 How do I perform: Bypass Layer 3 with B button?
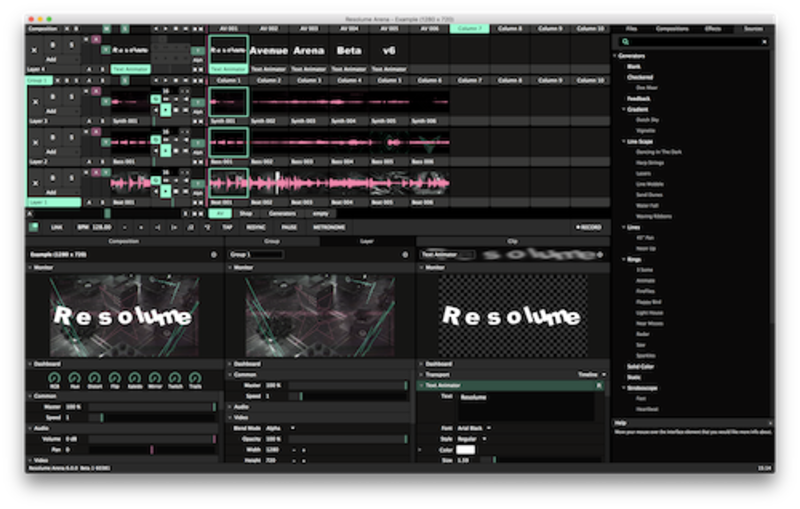tap(53, 95)
